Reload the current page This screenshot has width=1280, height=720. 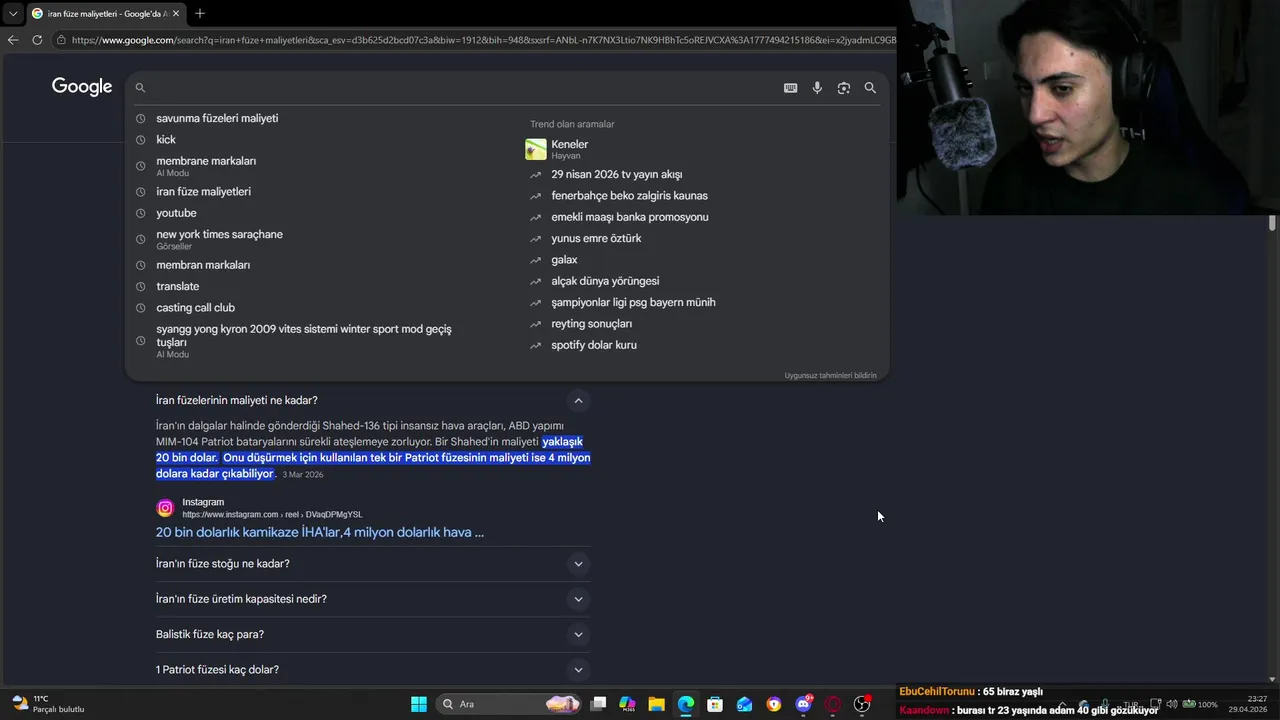tap(37, 40)
